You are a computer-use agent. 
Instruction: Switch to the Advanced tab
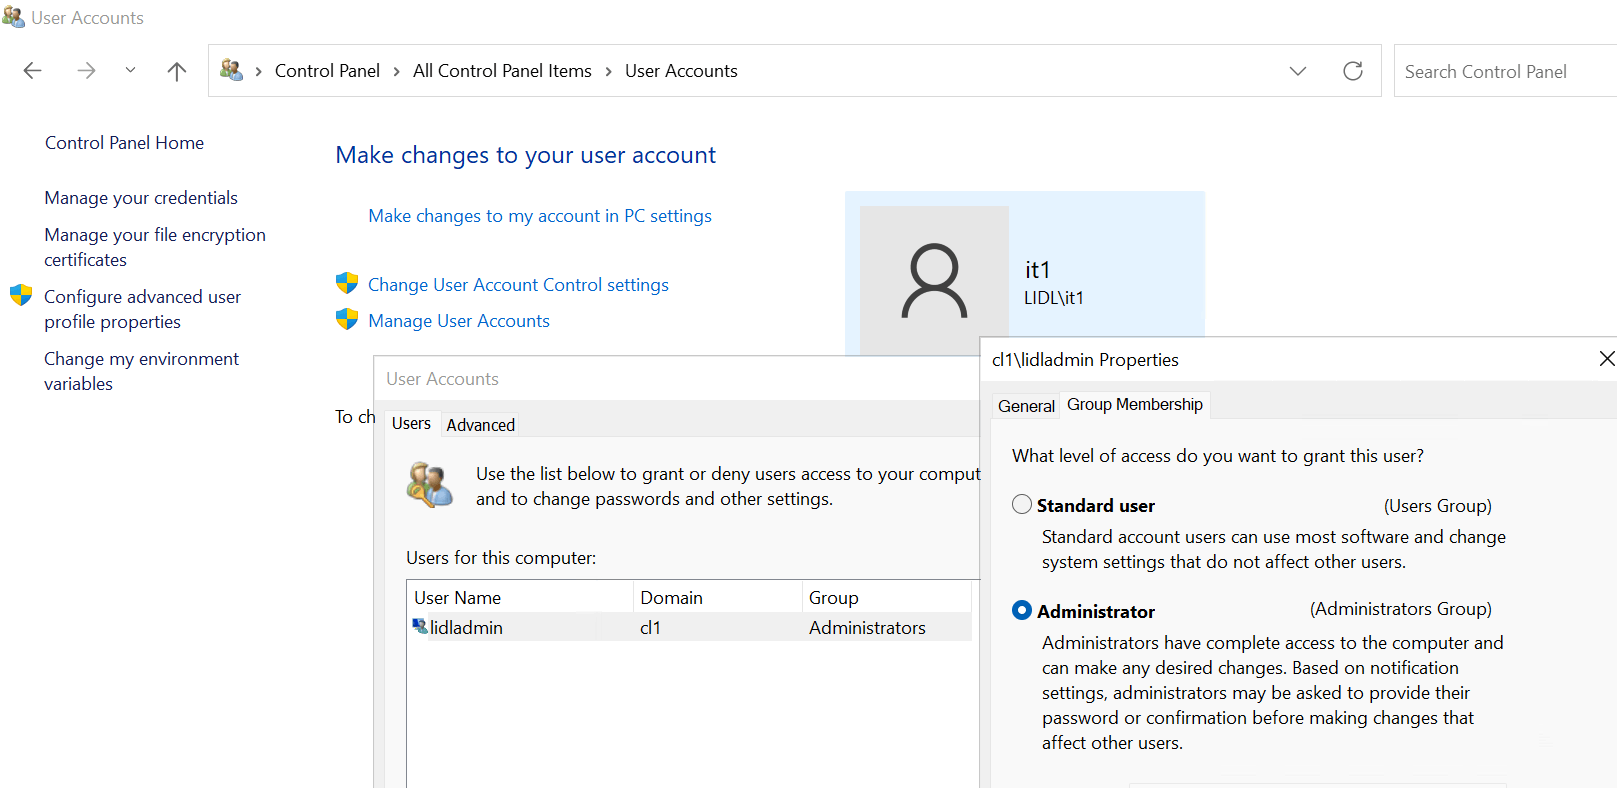coord(480,425)
